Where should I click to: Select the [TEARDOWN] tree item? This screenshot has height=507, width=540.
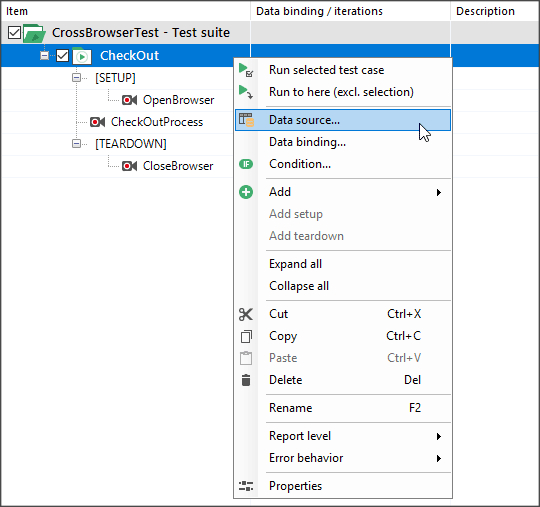pyautogui.click(x=131, y=144)
